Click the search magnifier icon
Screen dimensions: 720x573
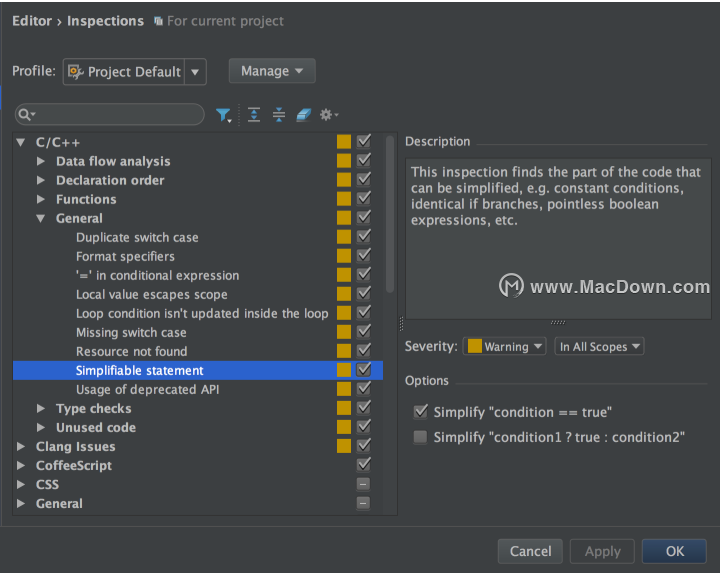click(x=27, y=114)
